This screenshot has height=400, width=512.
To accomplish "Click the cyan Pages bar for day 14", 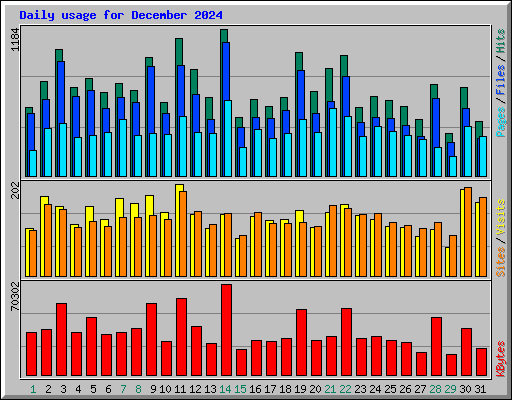I will tap(228, 138).
